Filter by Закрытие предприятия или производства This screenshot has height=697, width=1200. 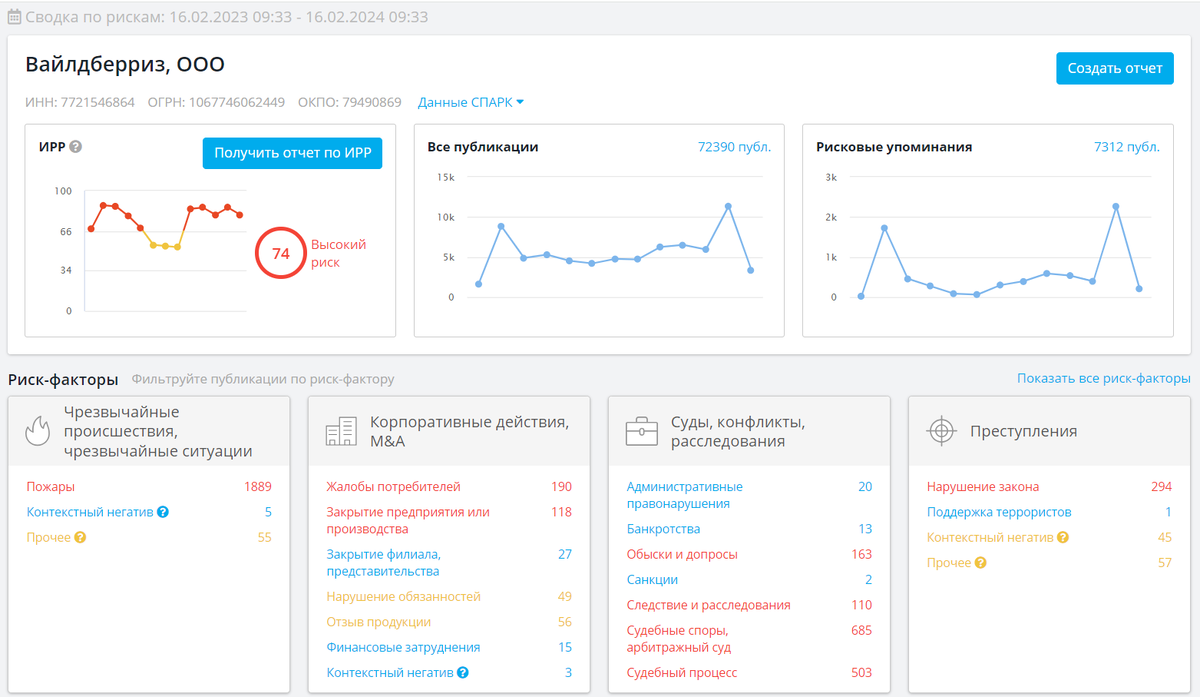click(x=408, y=520)
